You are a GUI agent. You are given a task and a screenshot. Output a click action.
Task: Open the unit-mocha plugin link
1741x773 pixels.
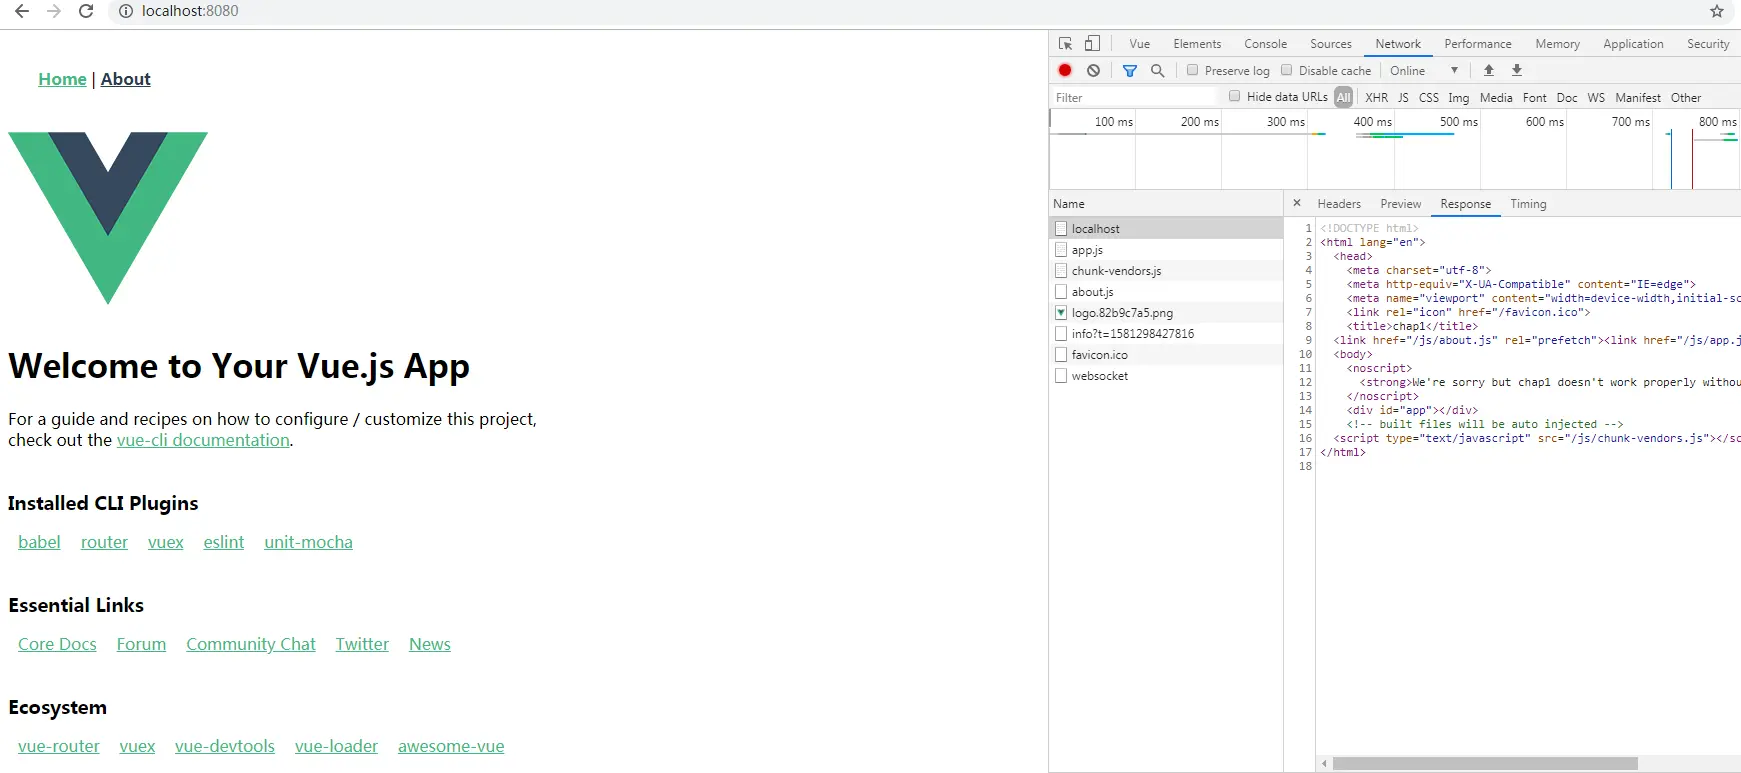(x=308, y=542)
